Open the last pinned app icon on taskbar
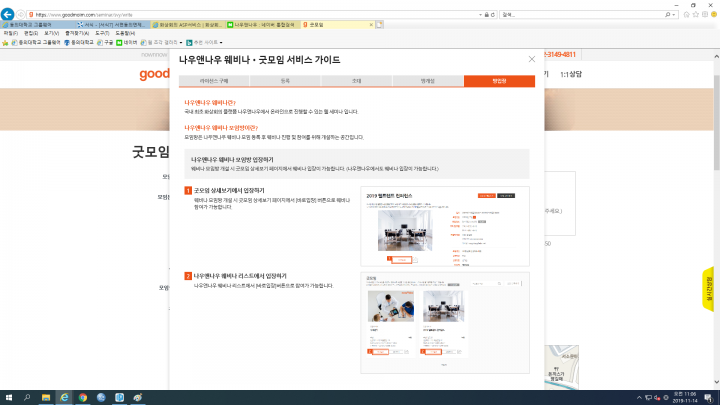Viewport: 720px width, 405px height. [x=138, y=398]
